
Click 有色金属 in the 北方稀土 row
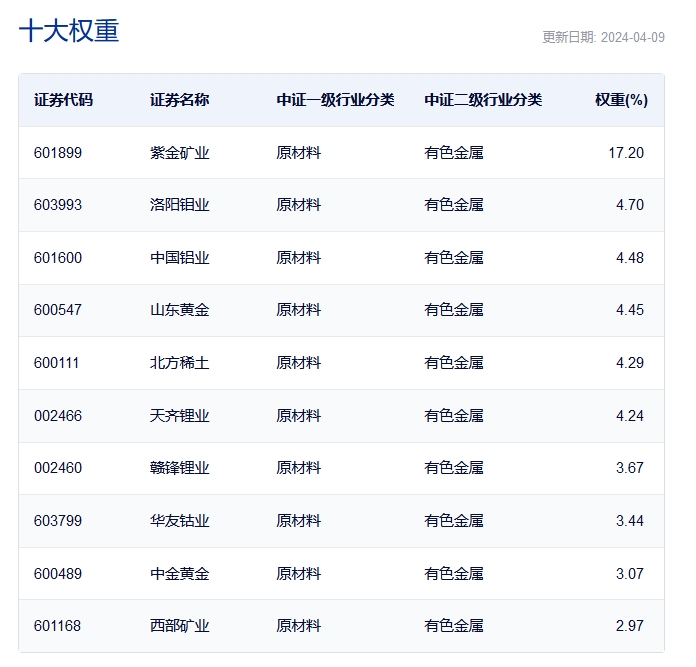(454, 363)
